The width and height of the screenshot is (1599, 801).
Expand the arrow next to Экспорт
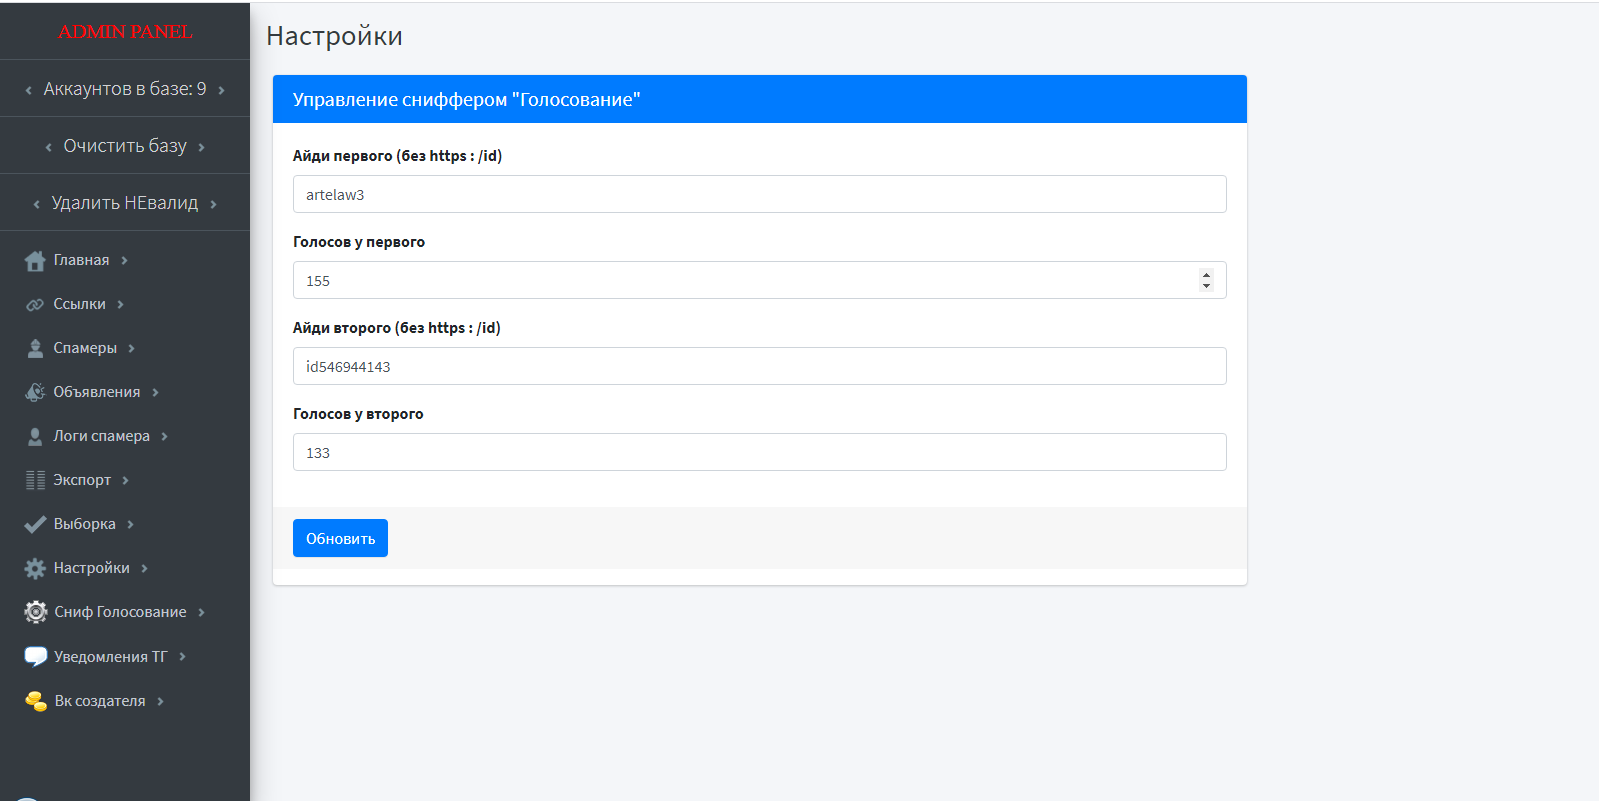tap(126, 481)
